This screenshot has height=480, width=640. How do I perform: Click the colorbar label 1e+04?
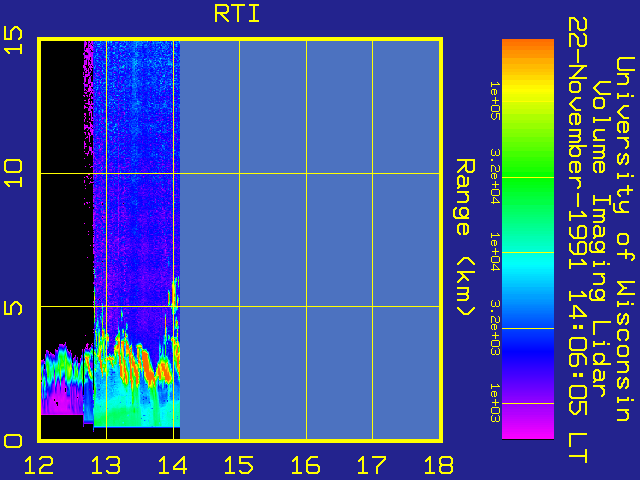(x=495, y=252)
